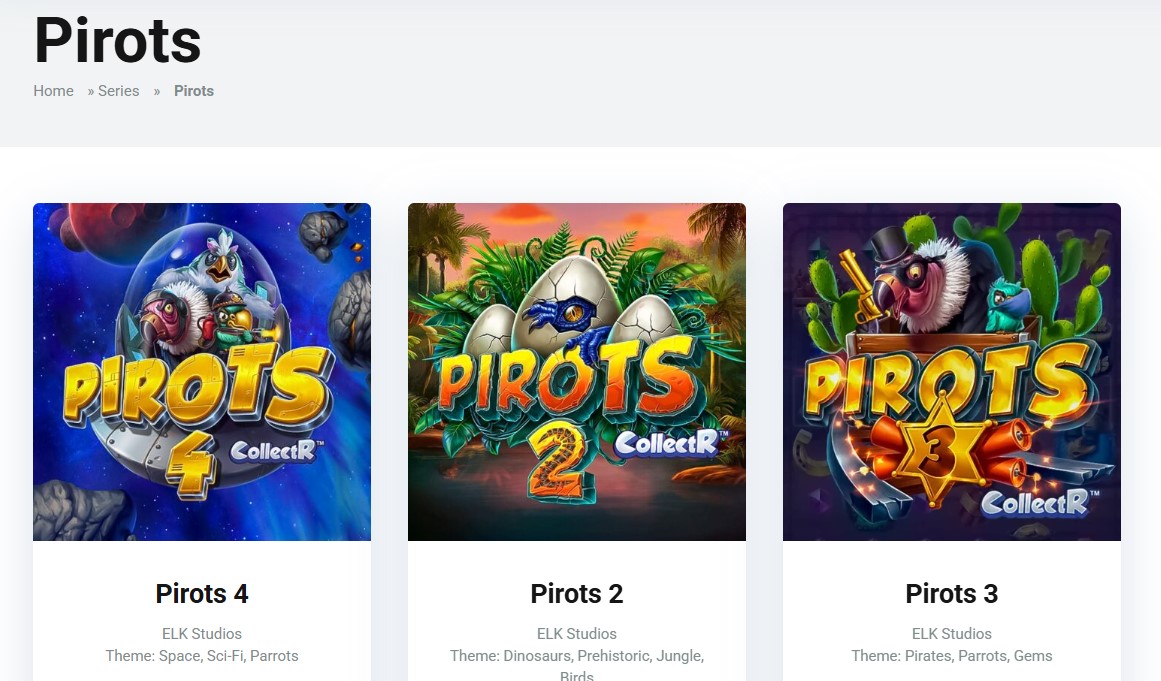Select the Pirots 2 title text
The width and height of the screenshot is (1161, 681).
tap(577, 594)
